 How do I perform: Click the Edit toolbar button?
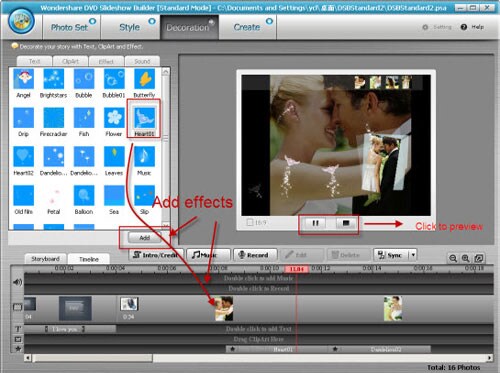[302, 255]
